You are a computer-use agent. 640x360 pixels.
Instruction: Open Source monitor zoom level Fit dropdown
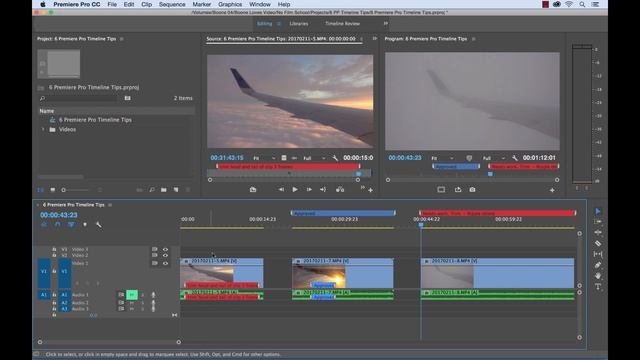pos(264,158)
